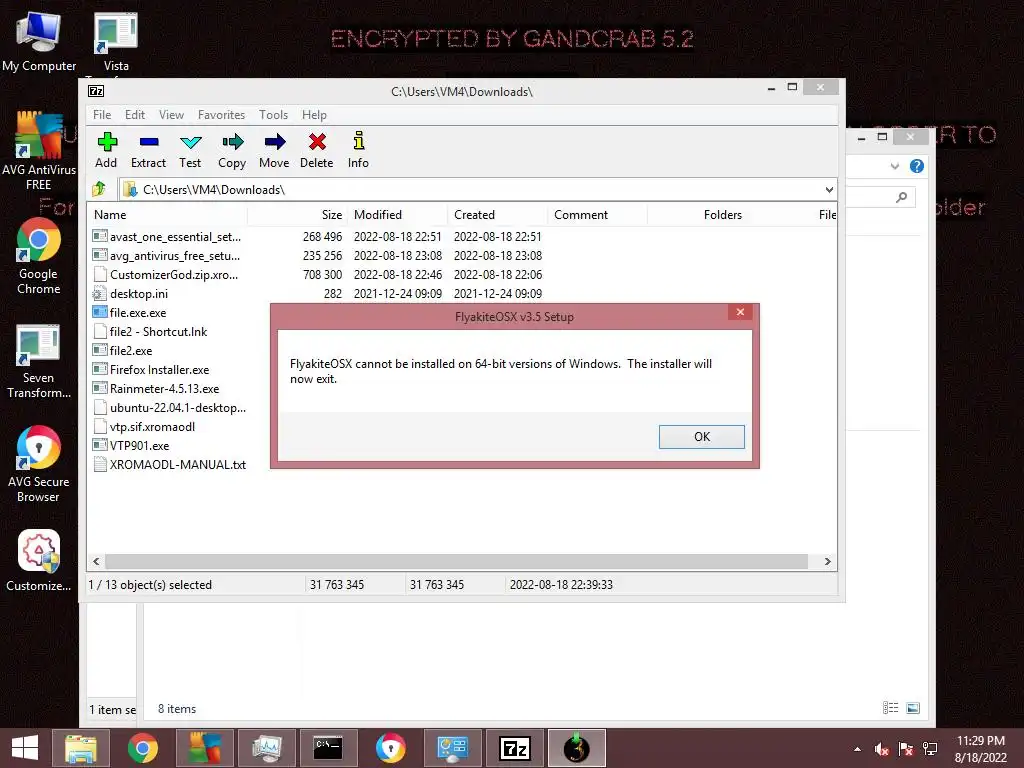The width and height of the screenshot is (1024, 768).
Task: Open the Help menu
Action: (x=314, y=114)
